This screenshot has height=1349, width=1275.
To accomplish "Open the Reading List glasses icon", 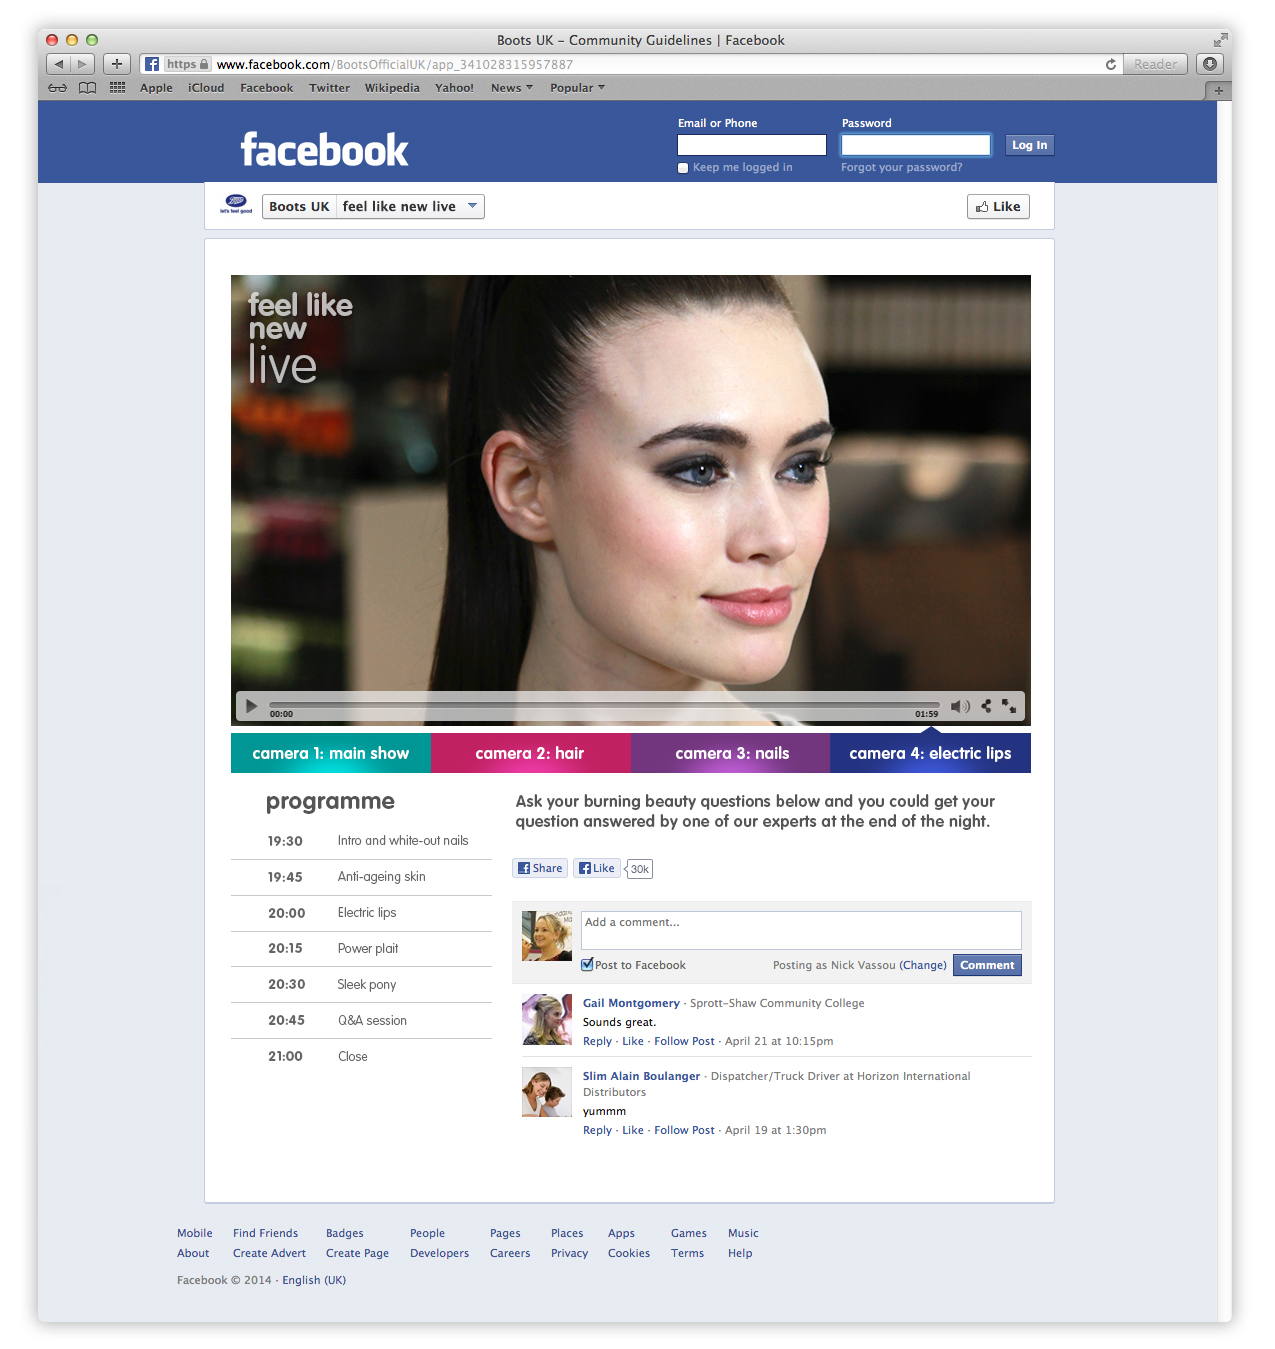I will 58,88.
